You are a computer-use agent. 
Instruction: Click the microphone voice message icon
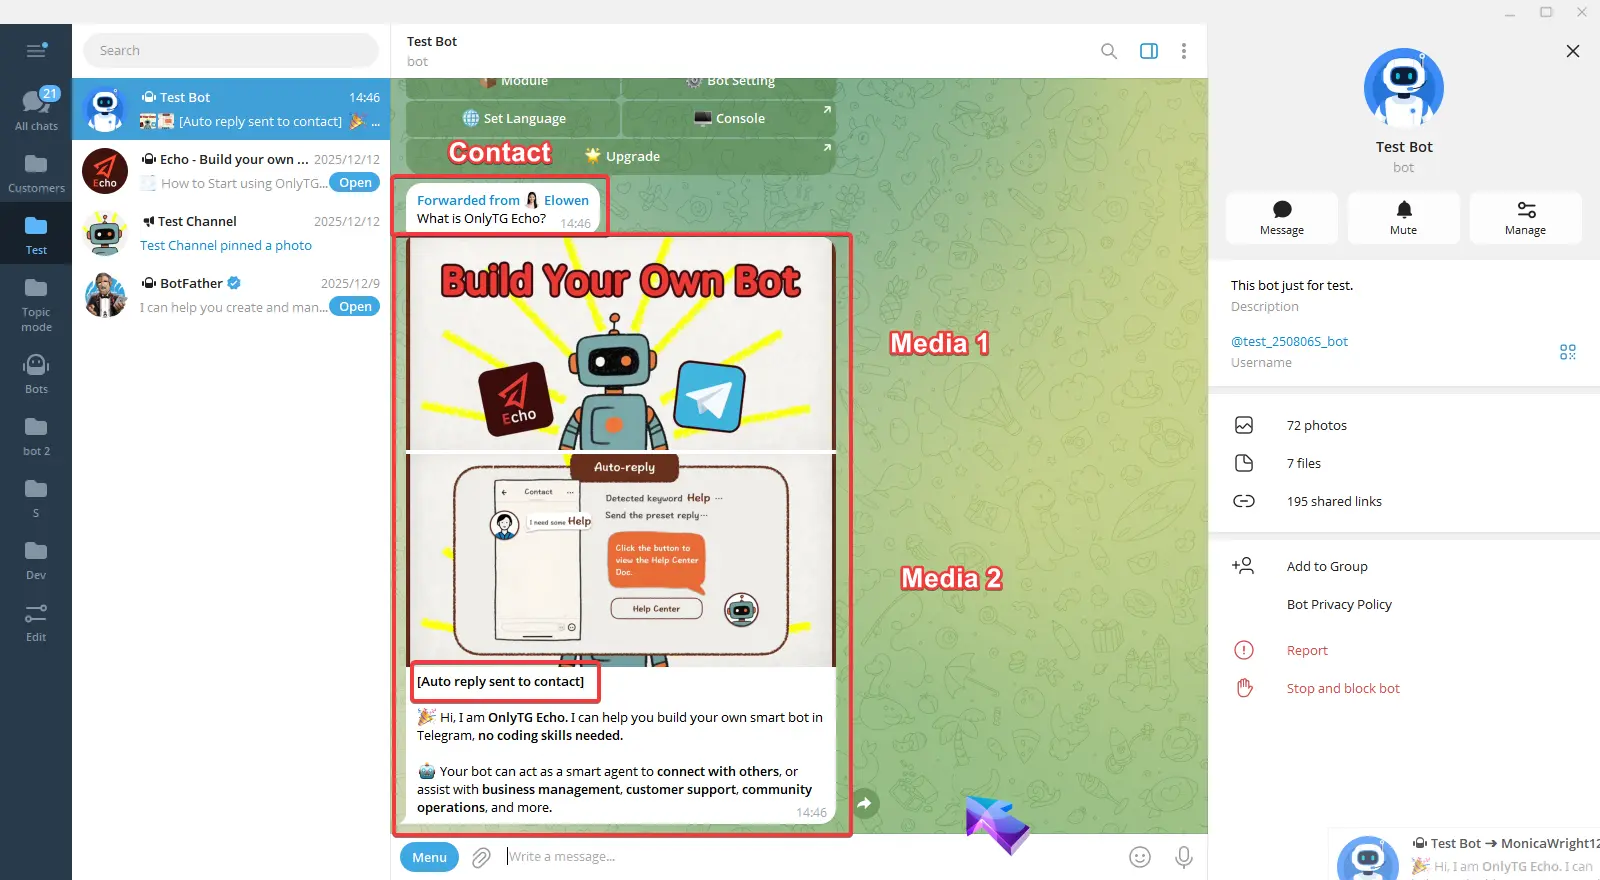pyautogui.click(x=1183, y=857)
